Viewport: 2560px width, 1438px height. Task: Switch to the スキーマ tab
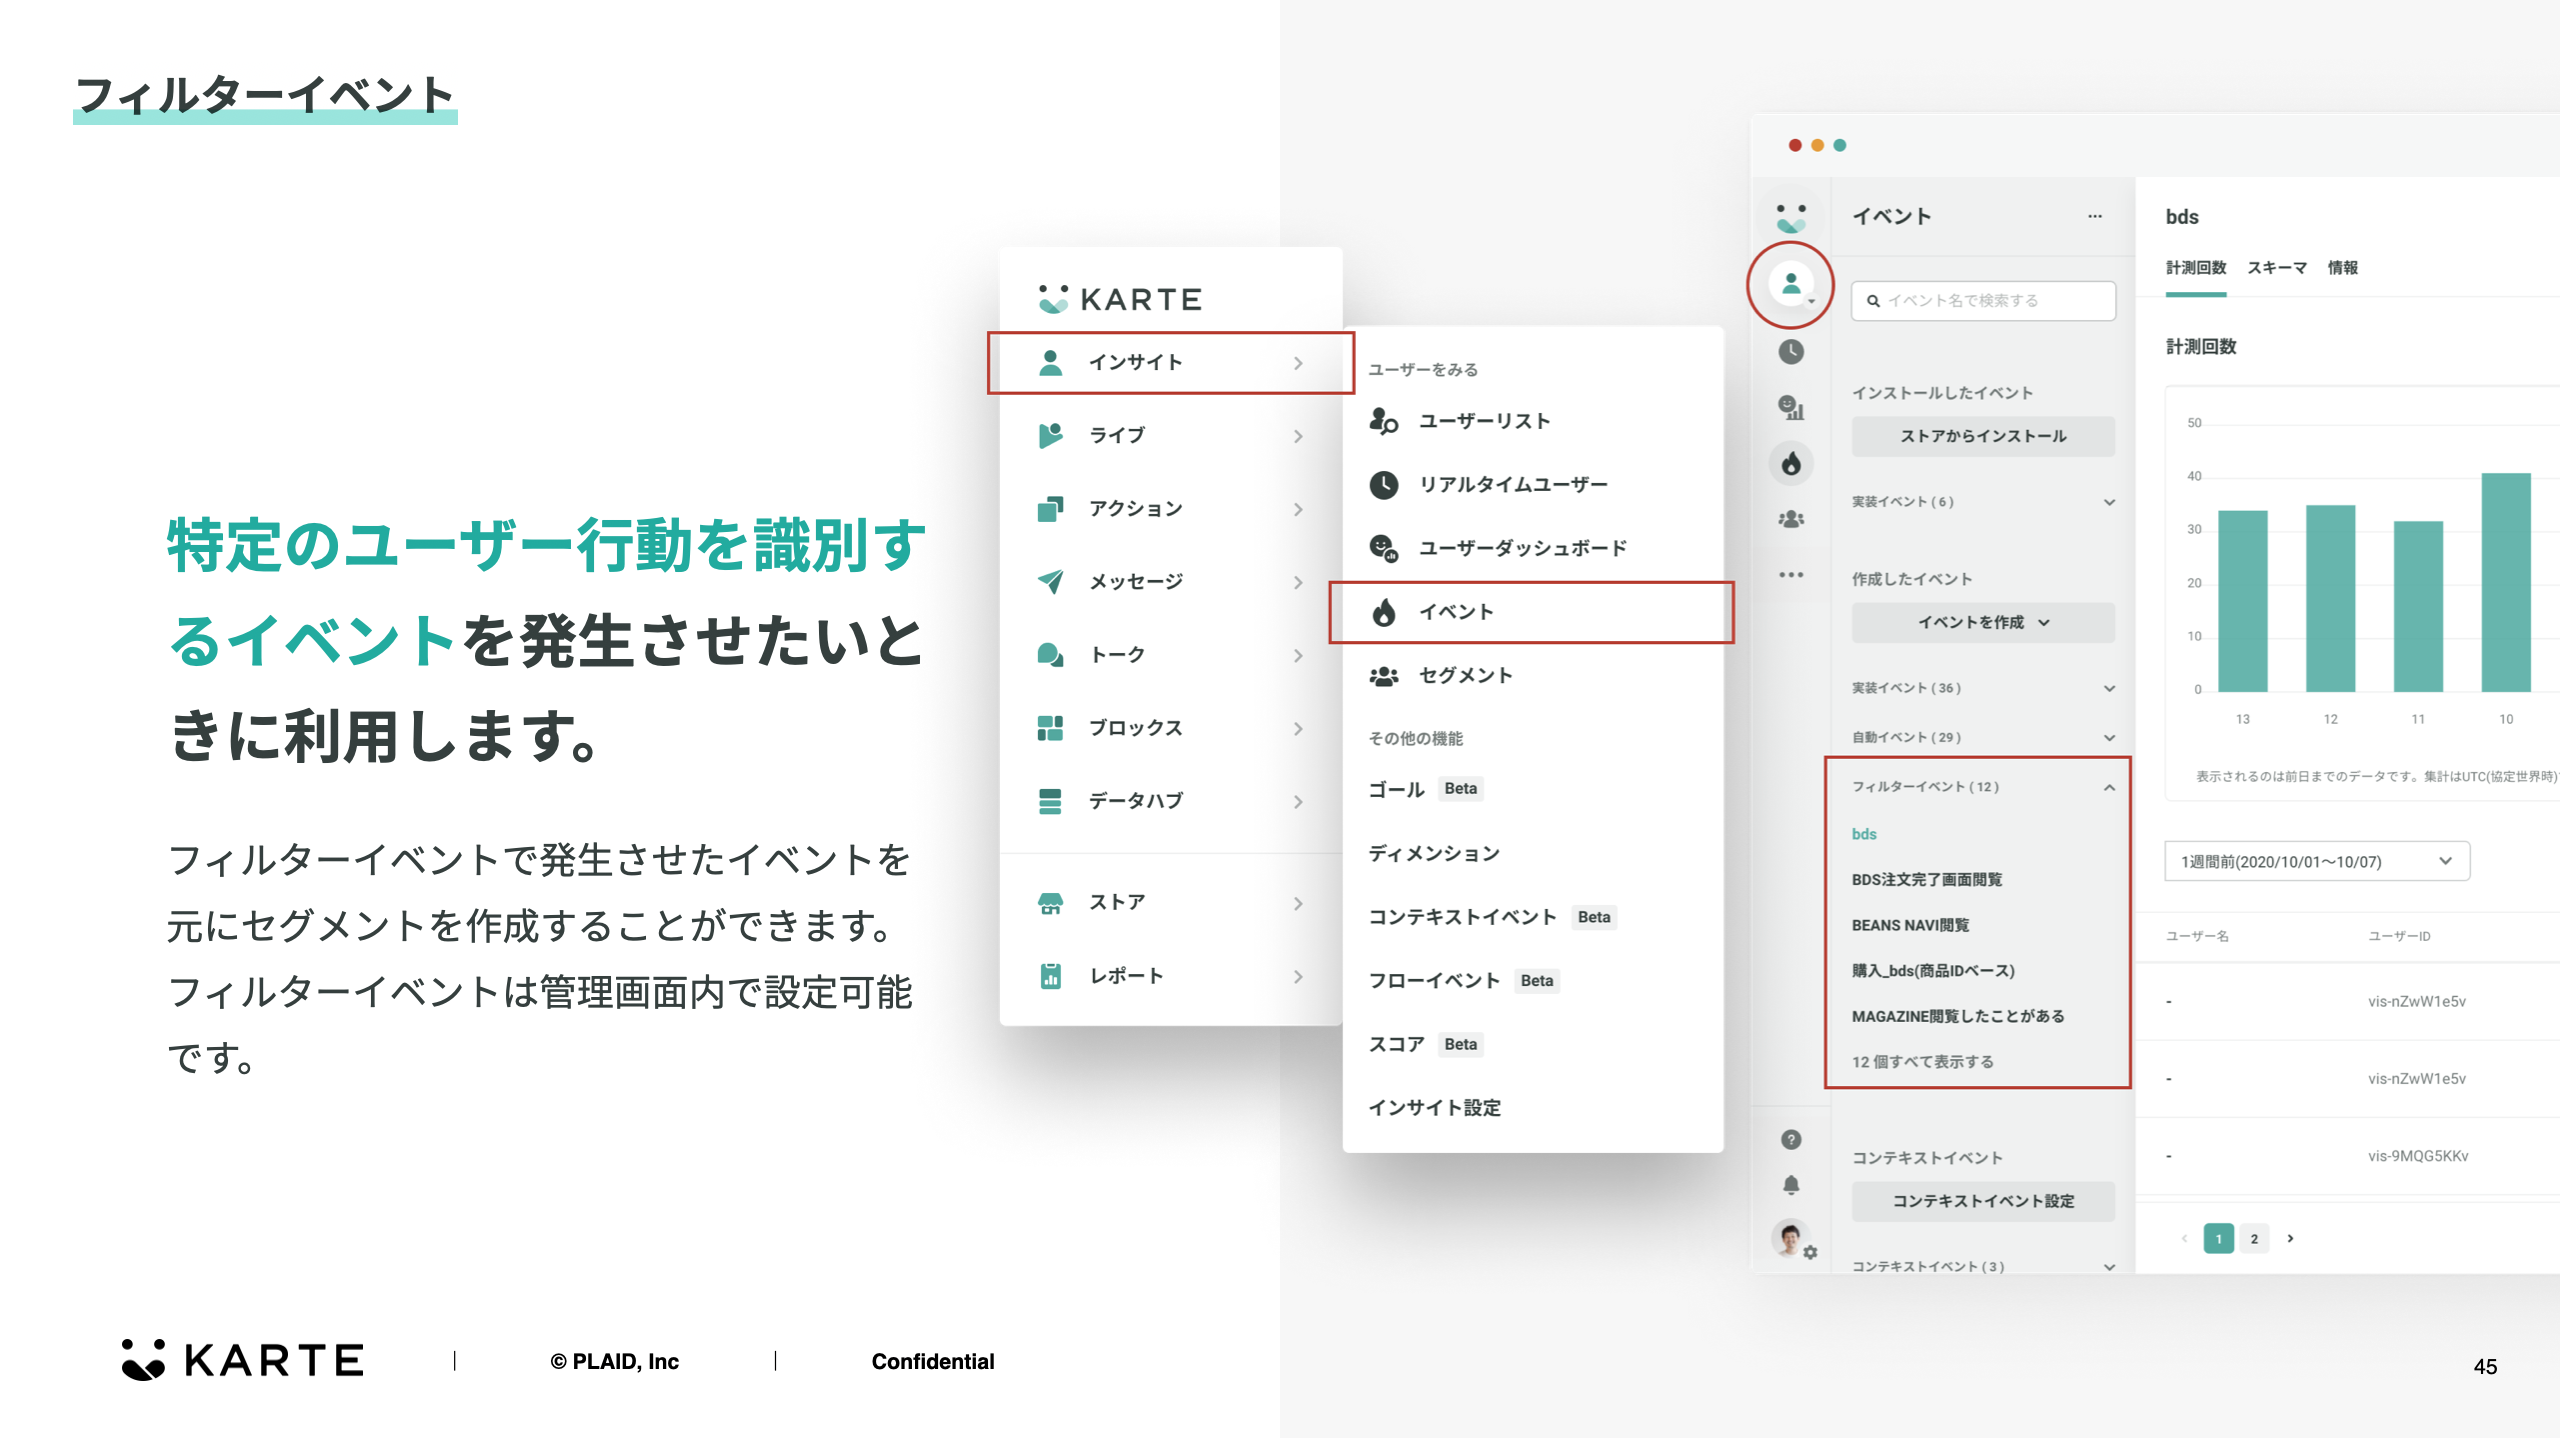click(2277, 268)
